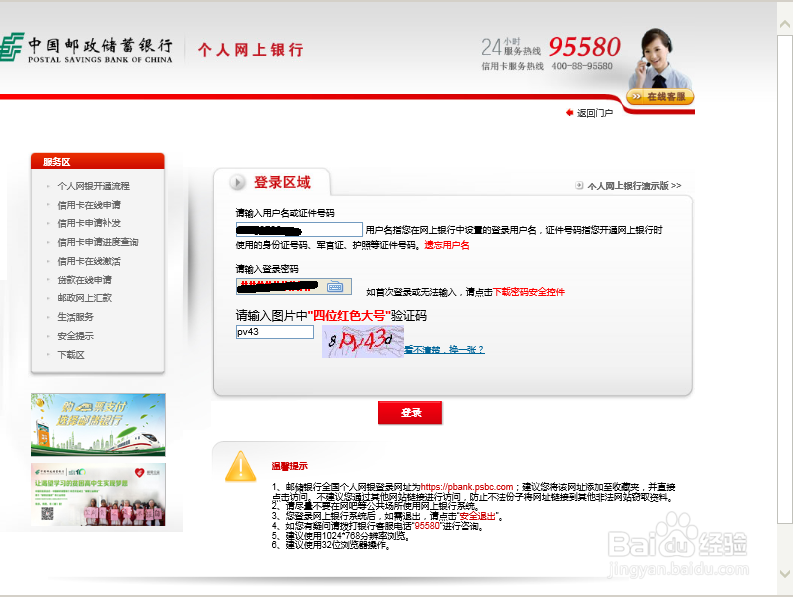The width and height of the screenshot is (793, 597).
Task: Focus the login password field
Action: (x=294, y=287)
